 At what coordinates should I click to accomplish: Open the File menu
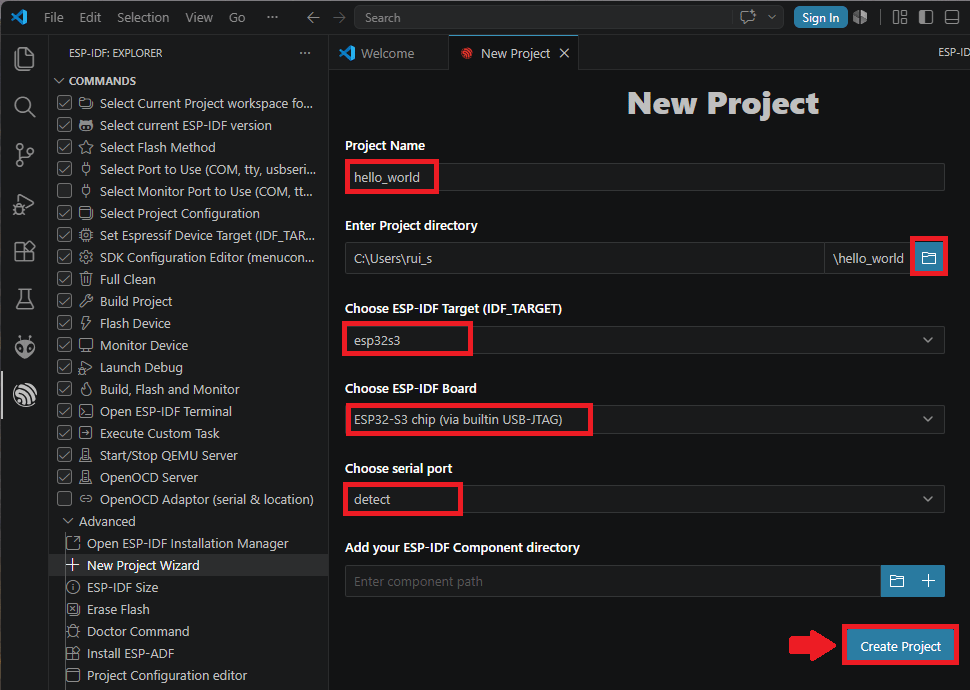point(53,17)
